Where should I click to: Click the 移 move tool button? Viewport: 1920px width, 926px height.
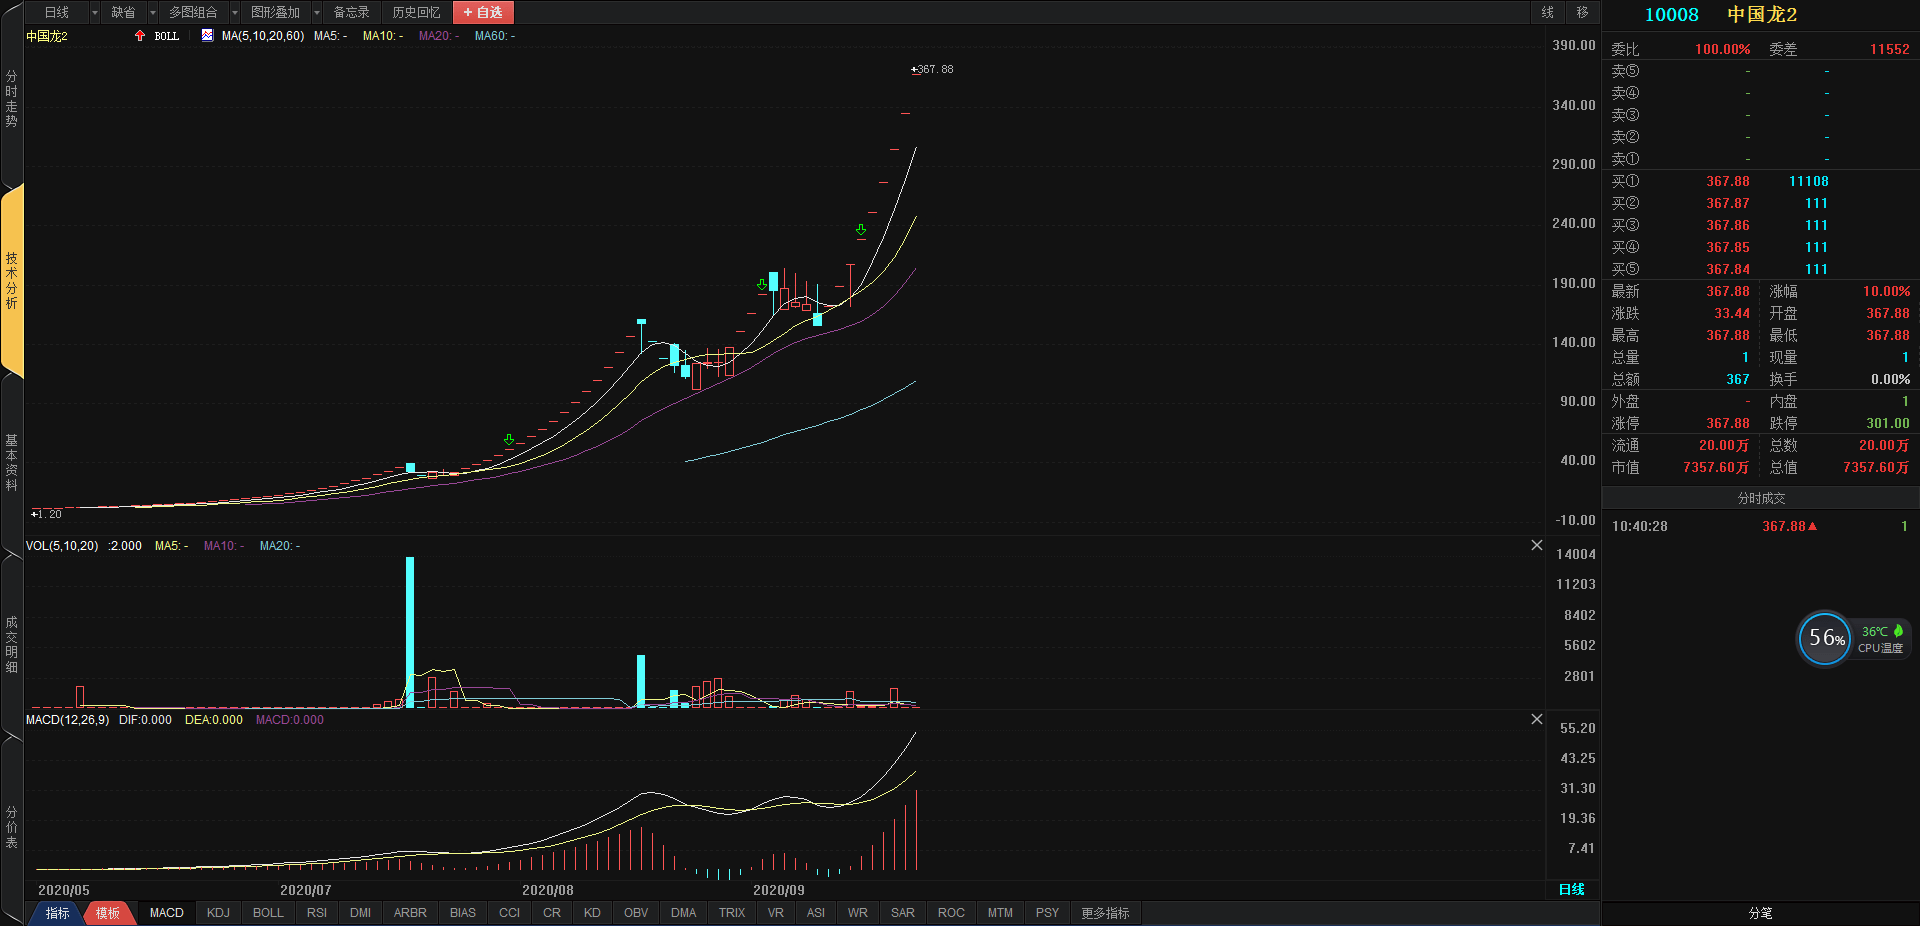pos(1582,12)
